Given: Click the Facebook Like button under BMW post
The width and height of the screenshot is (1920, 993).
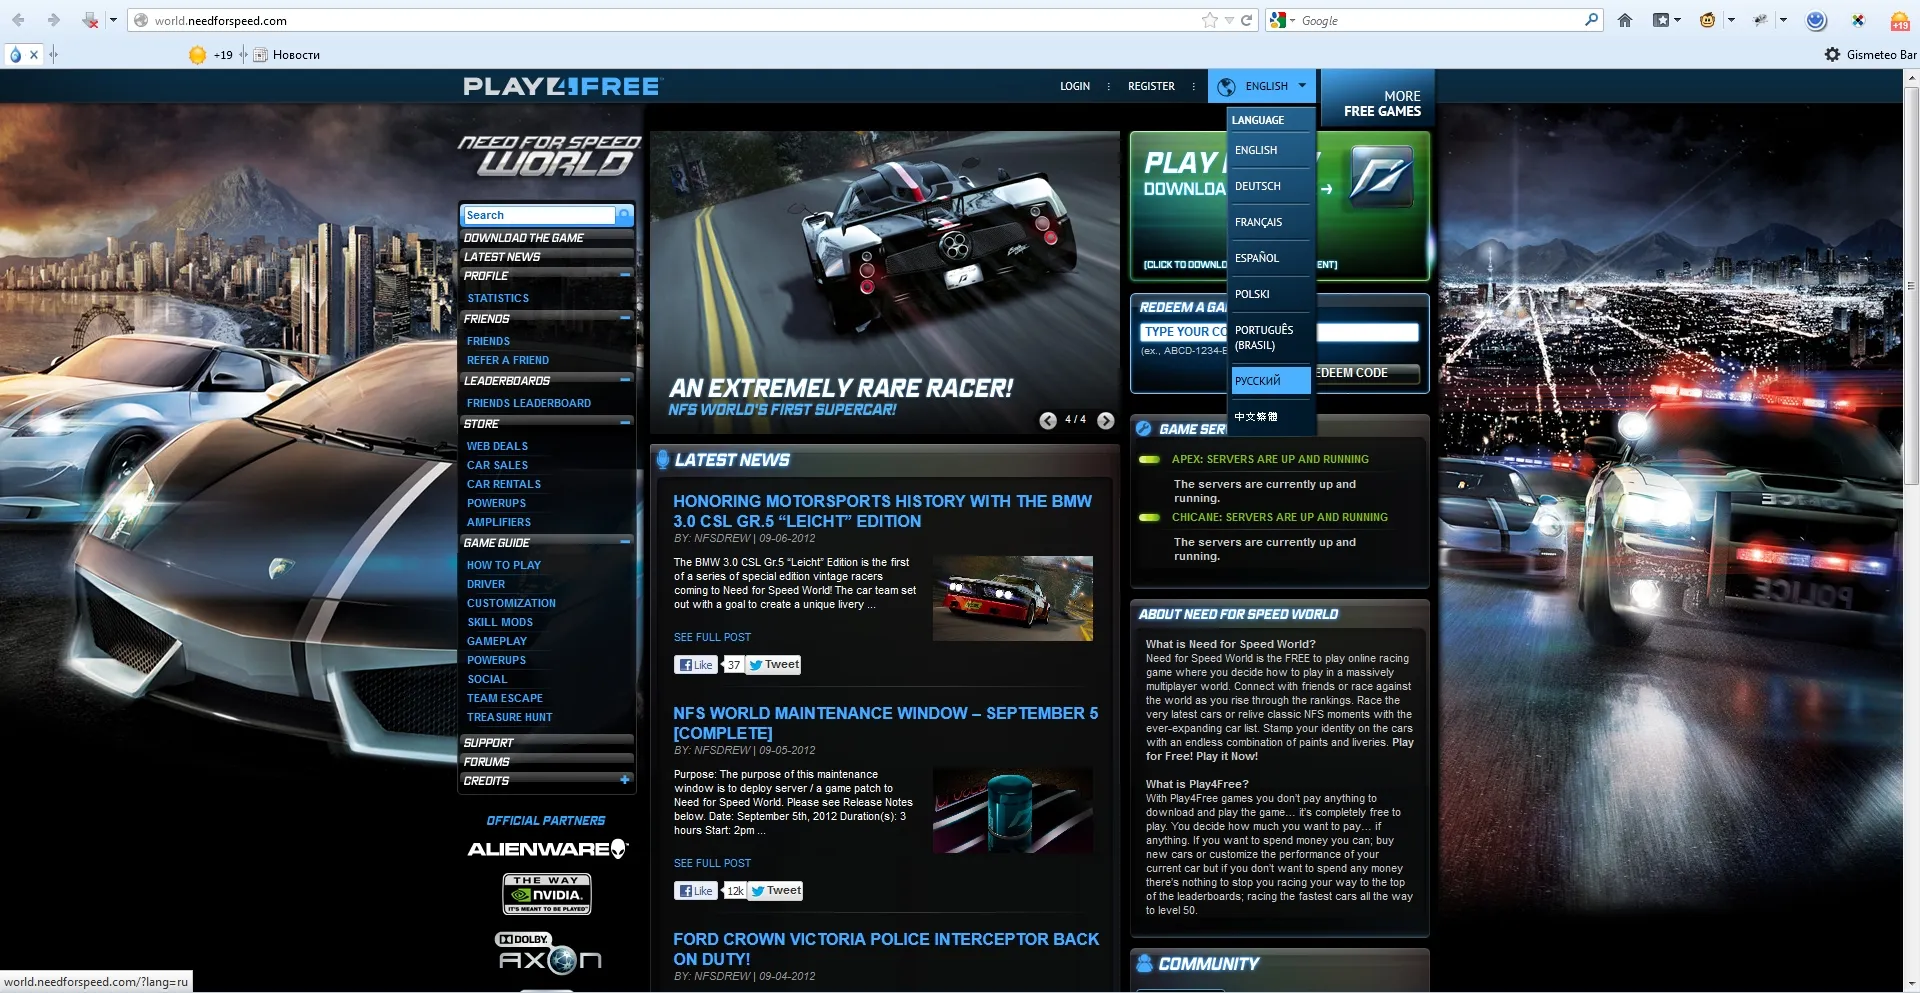Looking at the screenshot, I should point(696,665).
